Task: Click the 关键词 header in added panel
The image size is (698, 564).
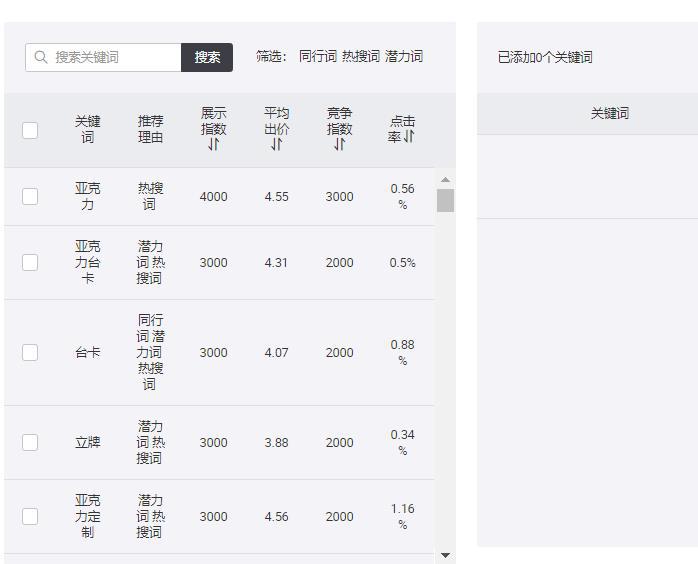Action: (x=609, y=114)
